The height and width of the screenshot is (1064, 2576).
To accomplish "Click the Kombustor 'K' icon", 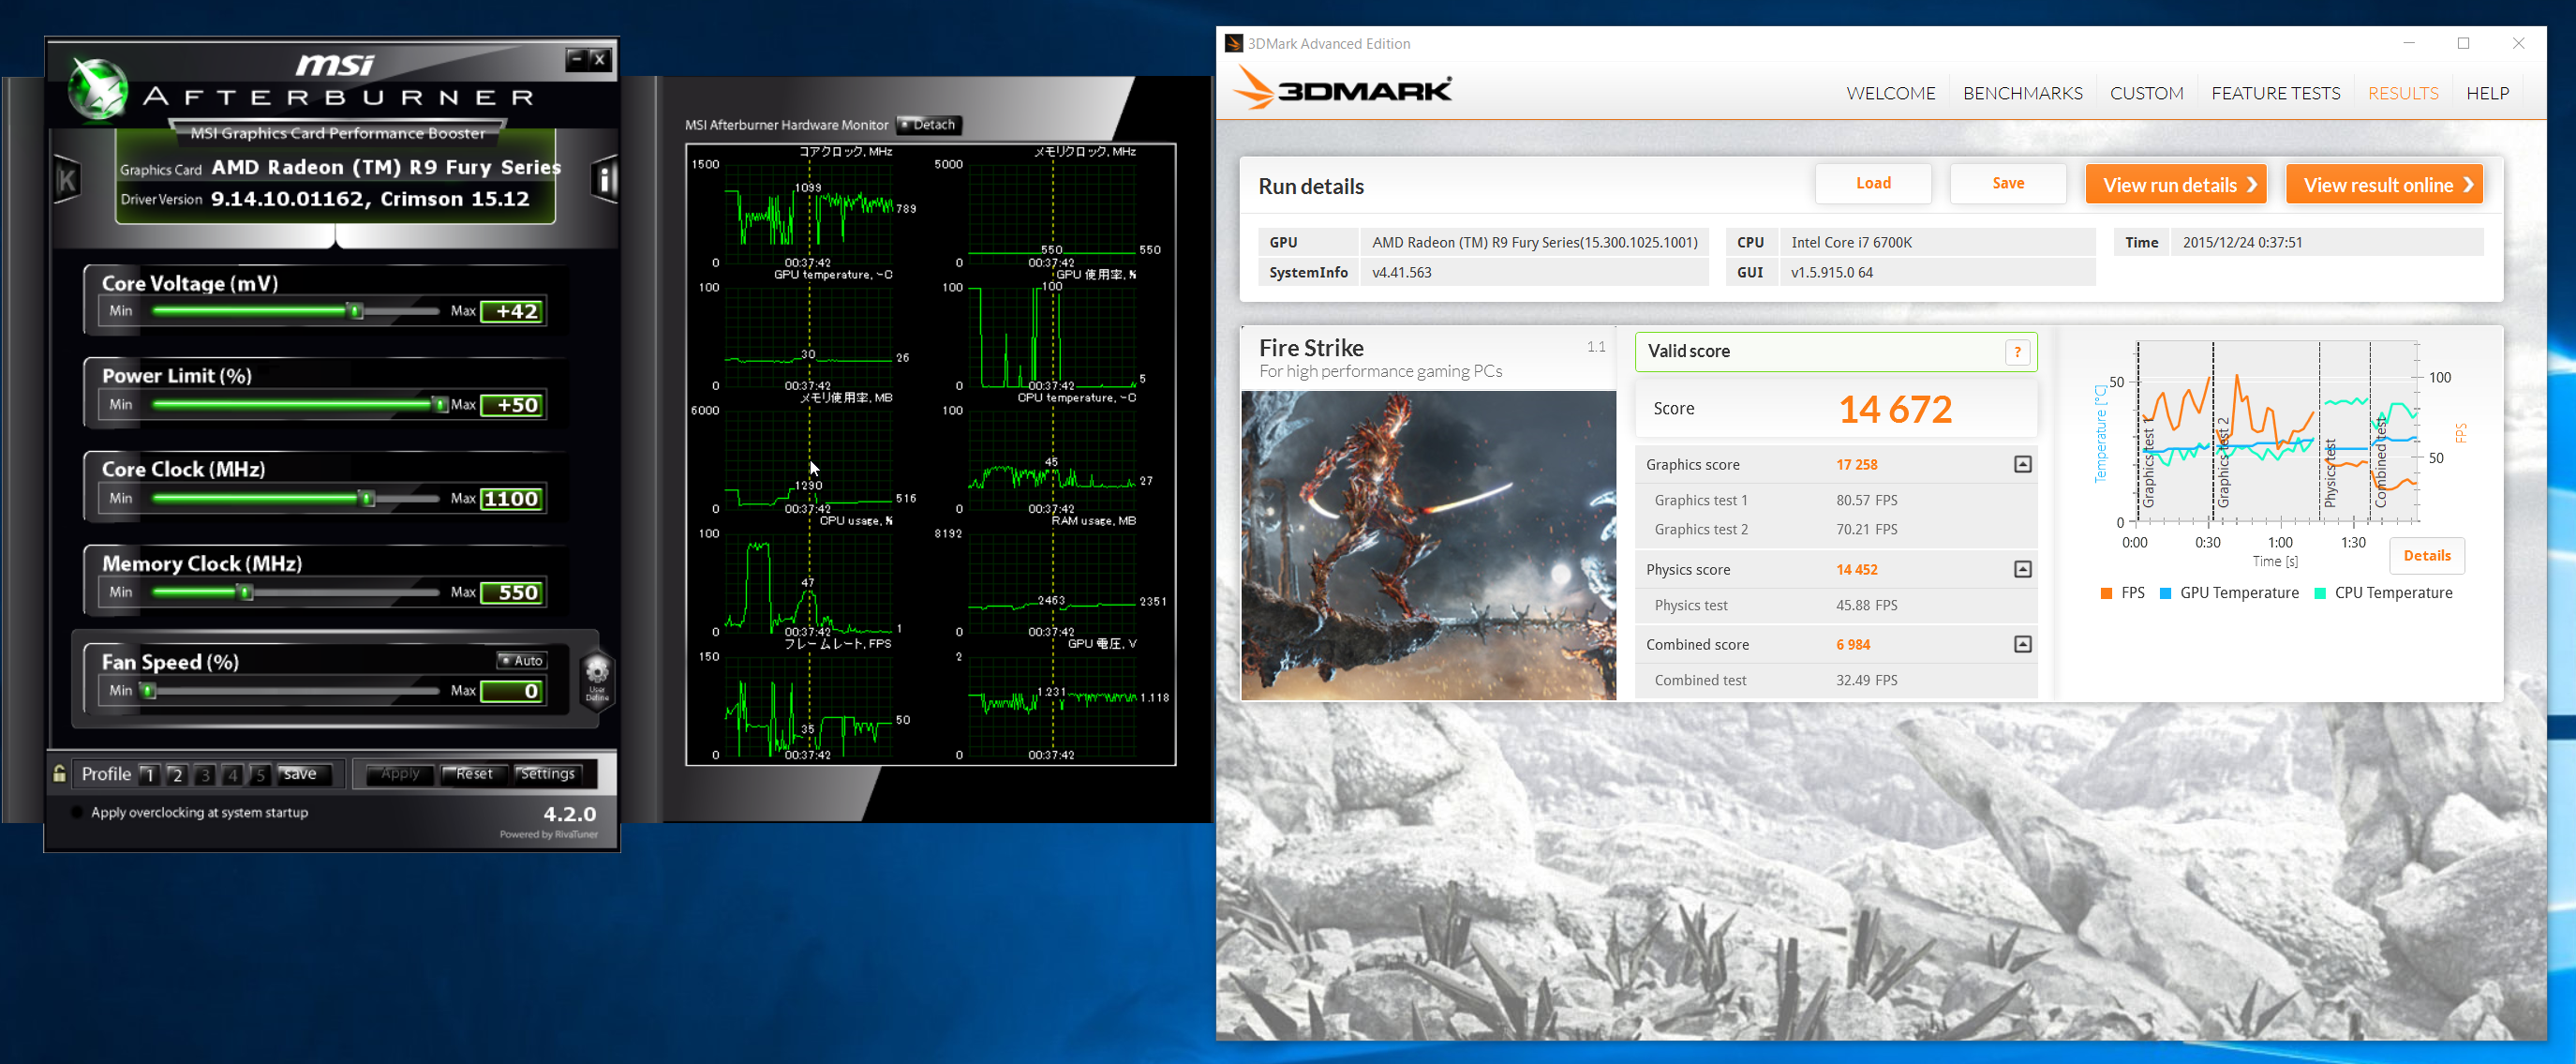I will 67,180.
